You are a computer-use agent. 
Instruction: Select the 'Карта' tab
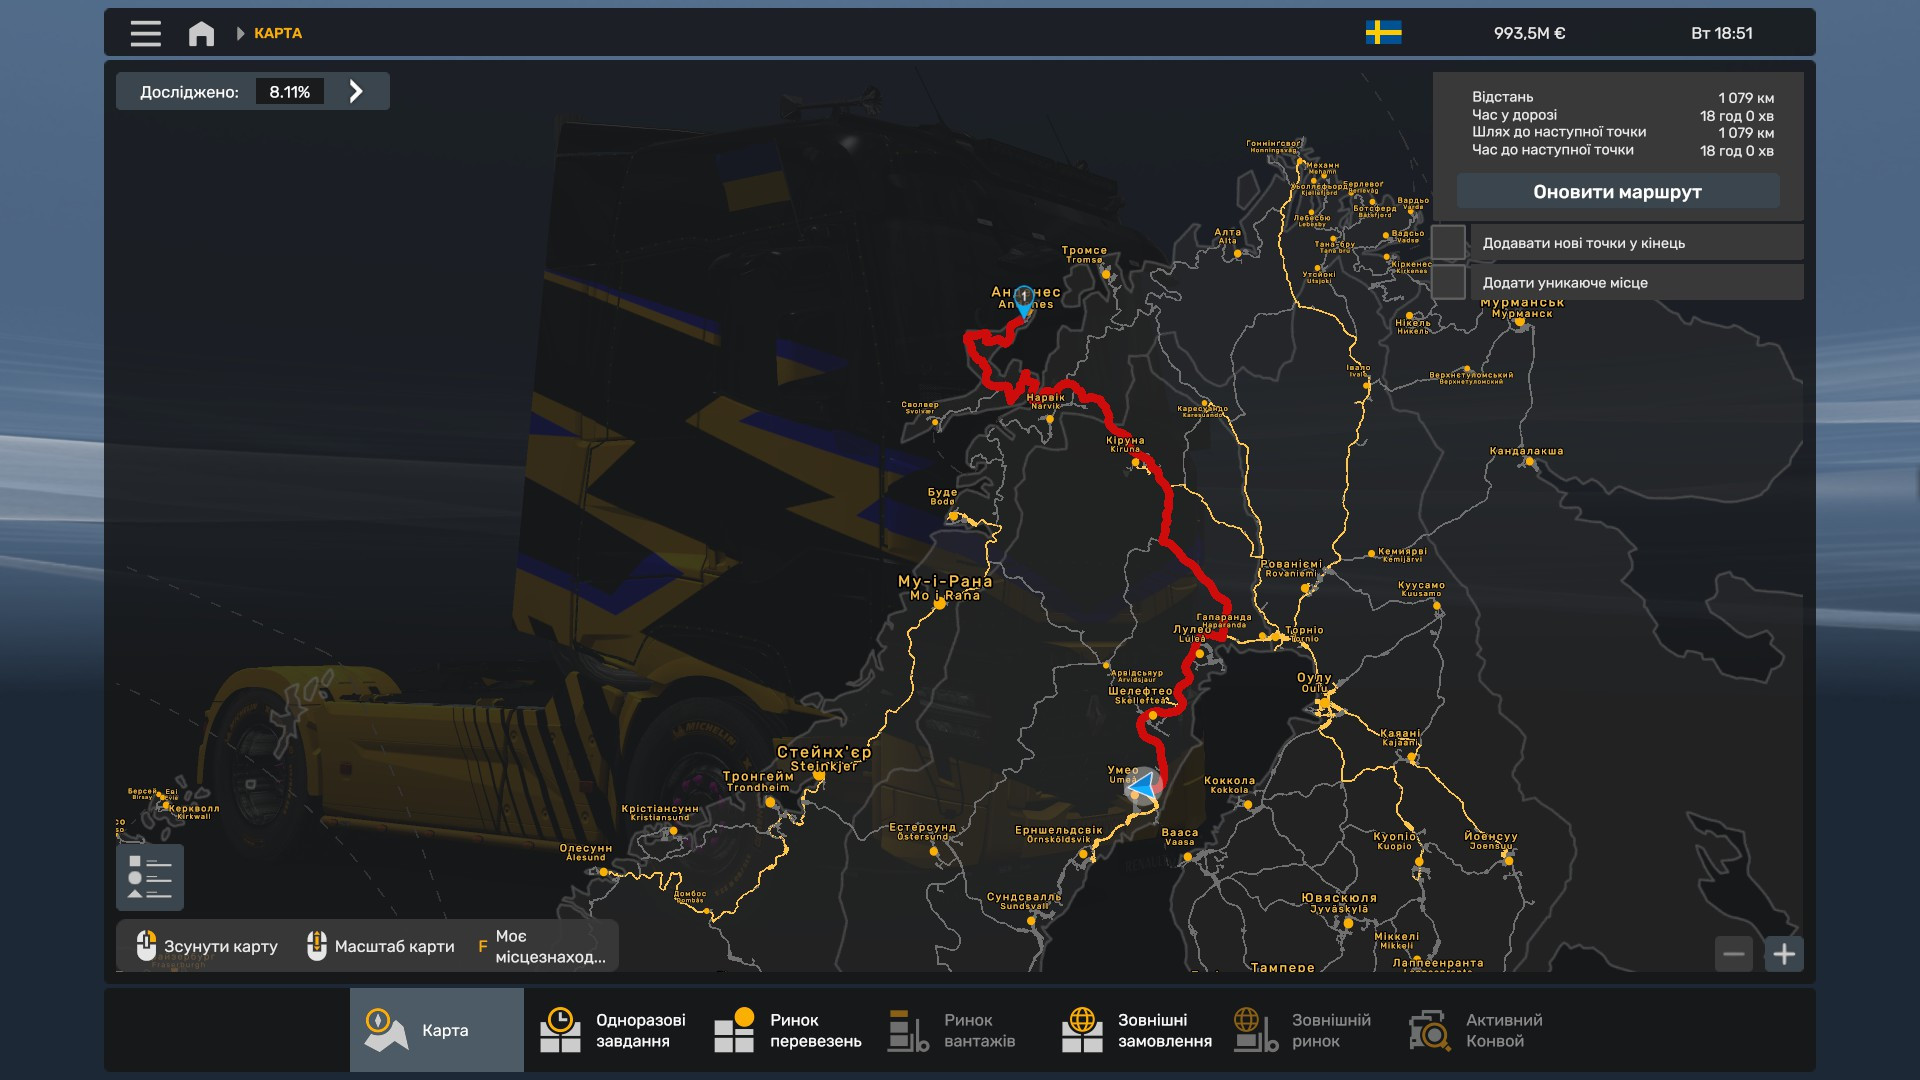tap(436, 1030)
